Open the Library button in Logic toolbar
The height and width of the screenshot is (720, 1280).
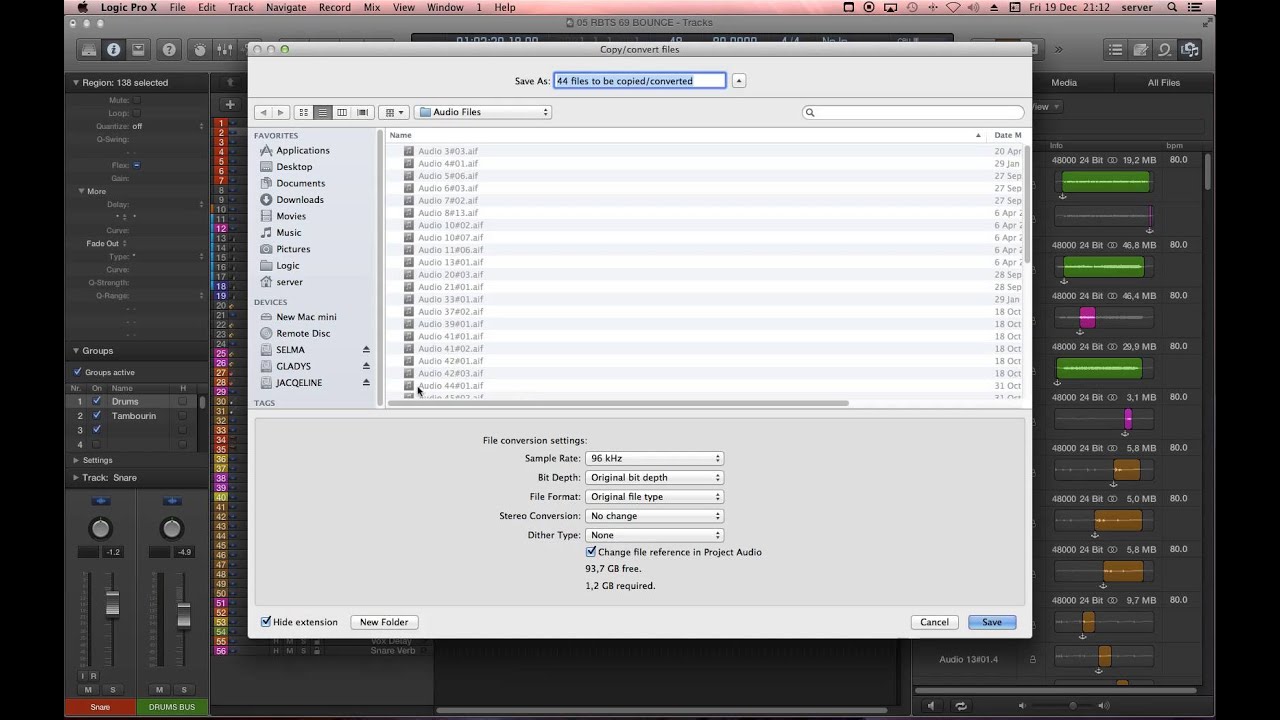[89, 49]
